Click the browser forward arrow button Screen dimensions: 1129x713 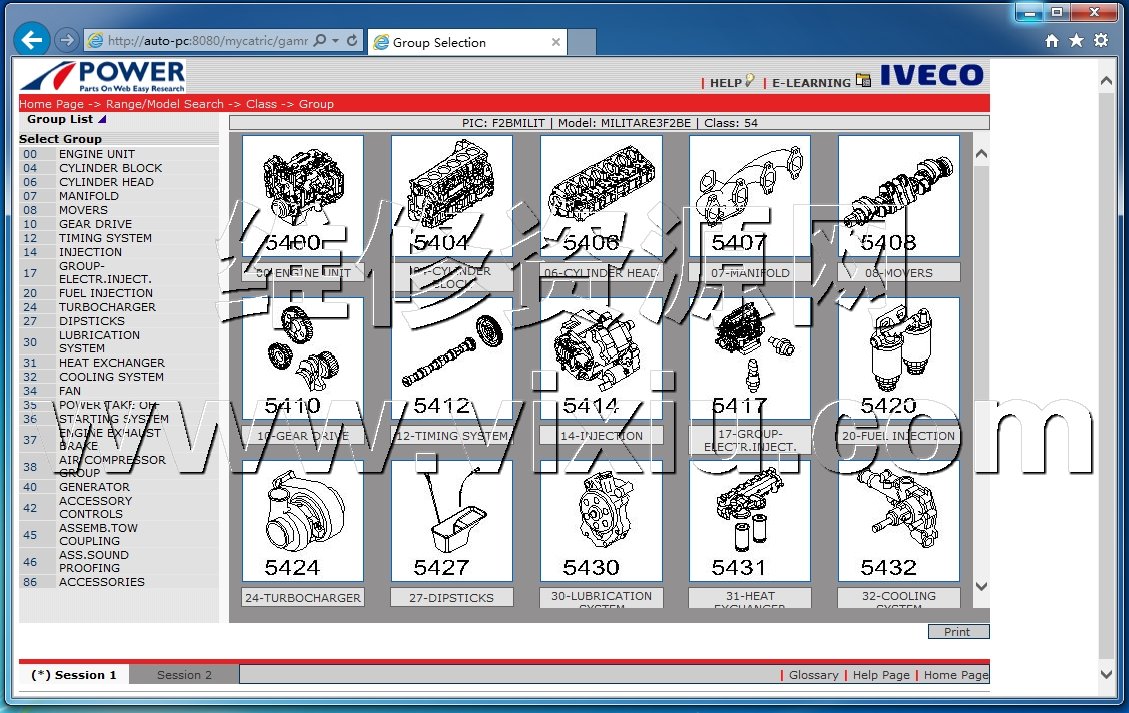tap(66, 40)
